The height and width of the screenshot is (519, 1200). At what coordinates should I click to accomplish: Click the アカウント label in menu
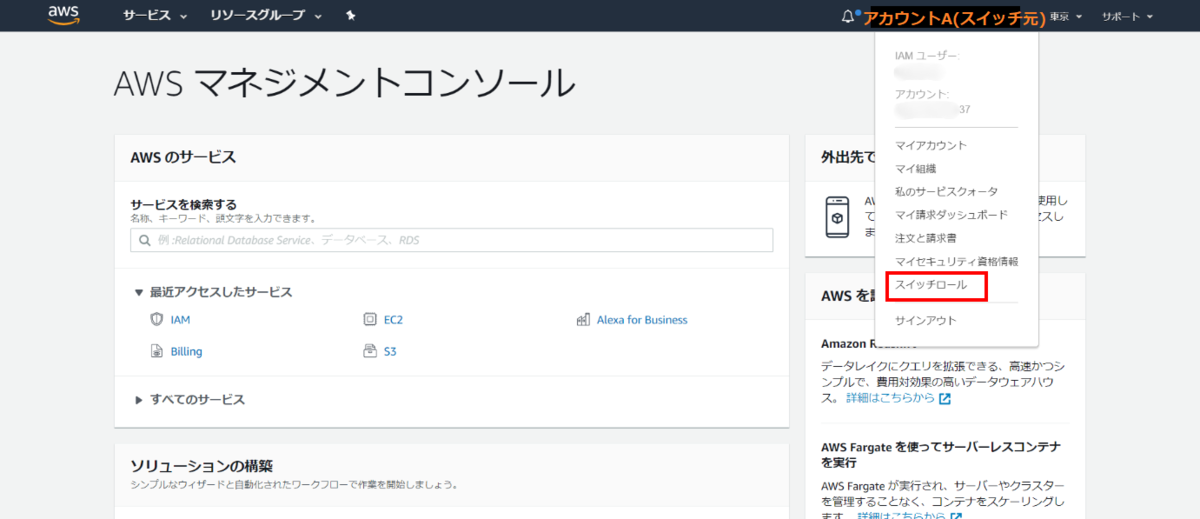[921, 93]
